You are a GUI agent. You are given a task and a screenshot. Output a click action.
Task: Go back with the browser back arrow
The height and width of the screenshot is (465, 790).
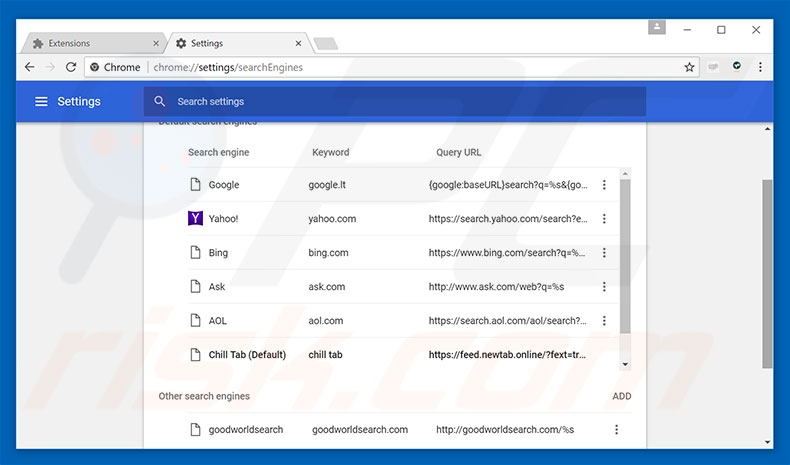coord(30,67)
